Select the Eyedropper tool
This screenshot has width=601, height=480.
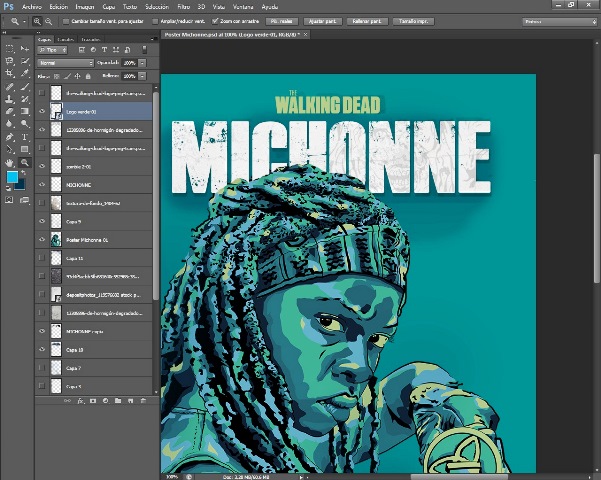click(x=25, y=73)
